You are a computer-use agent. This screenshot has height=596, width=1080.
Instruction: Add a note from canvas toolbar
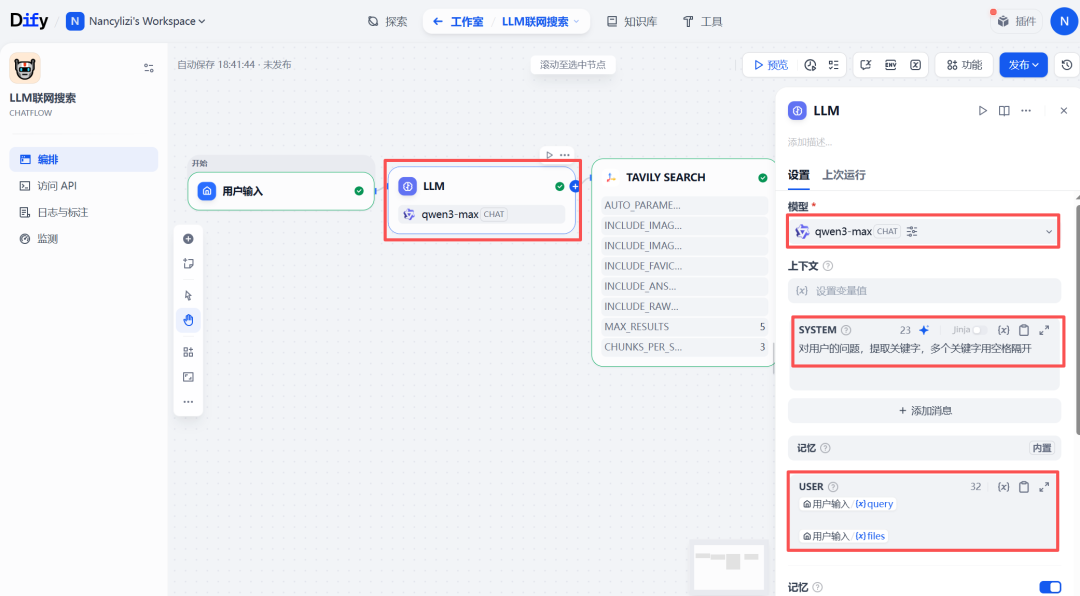pos(188,264)
